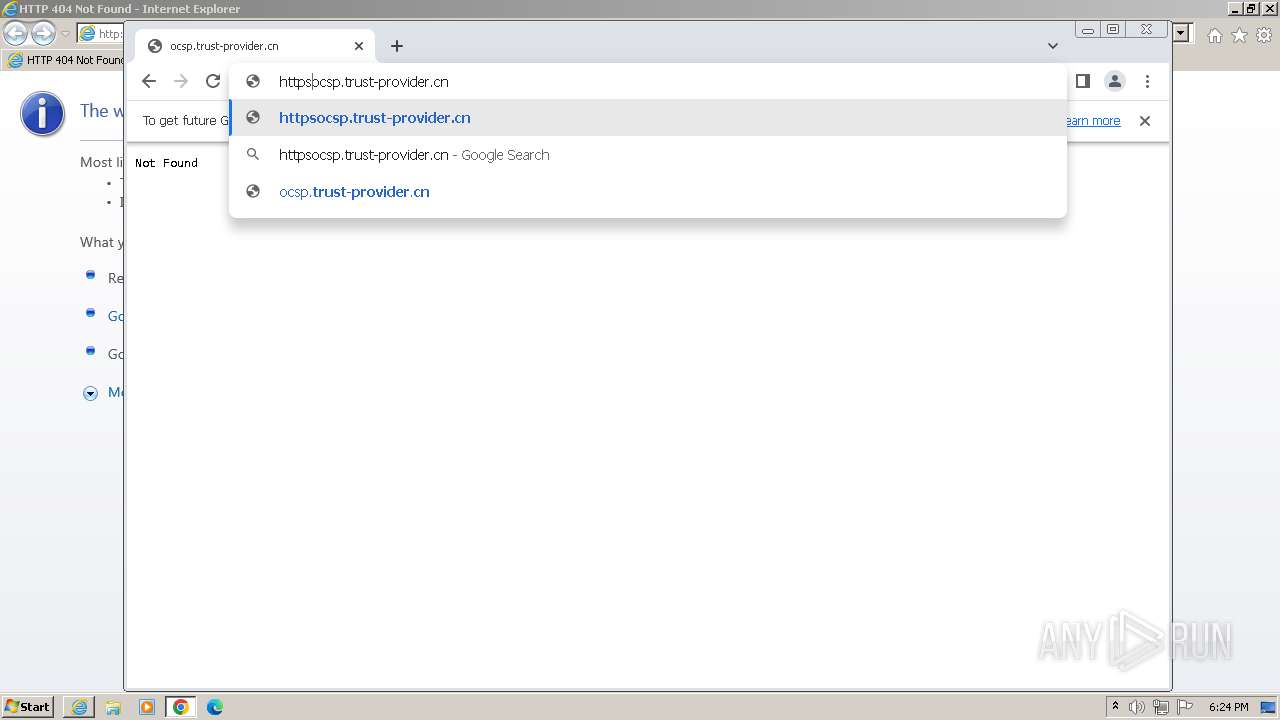Open Internet Explorer tools gear
Screen dimensions: 1280x720
pos(1264,35)
